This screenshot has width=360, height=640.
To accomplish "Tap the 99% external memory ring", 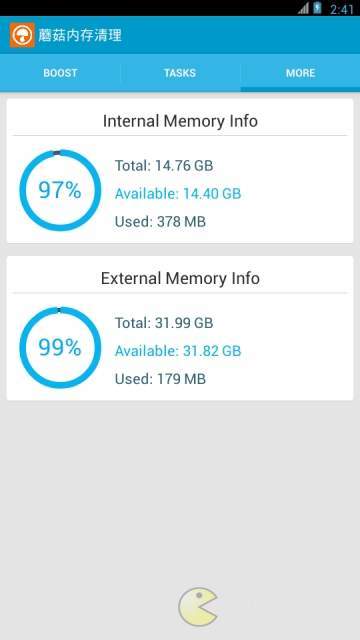I will (60, 347).
